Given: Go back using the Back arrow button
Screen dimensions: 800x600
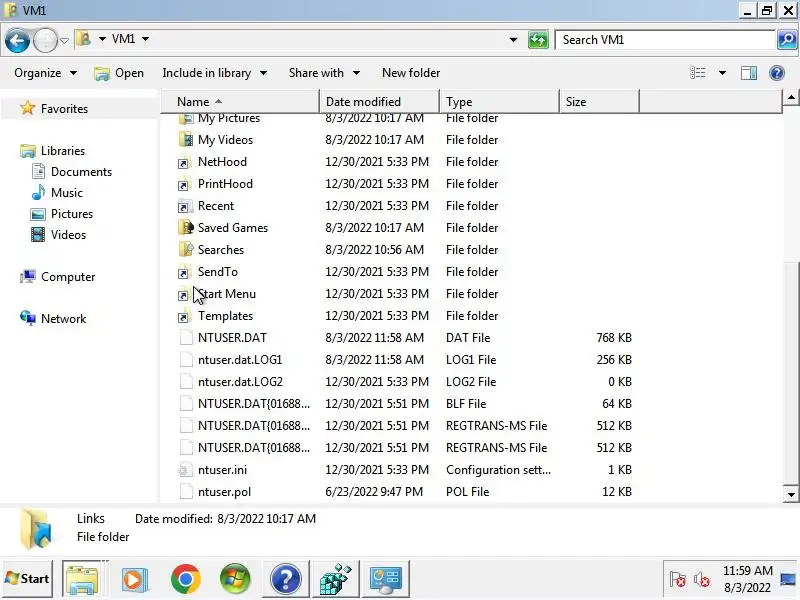Looking at the screenshot, I should (x=17, y=40).
